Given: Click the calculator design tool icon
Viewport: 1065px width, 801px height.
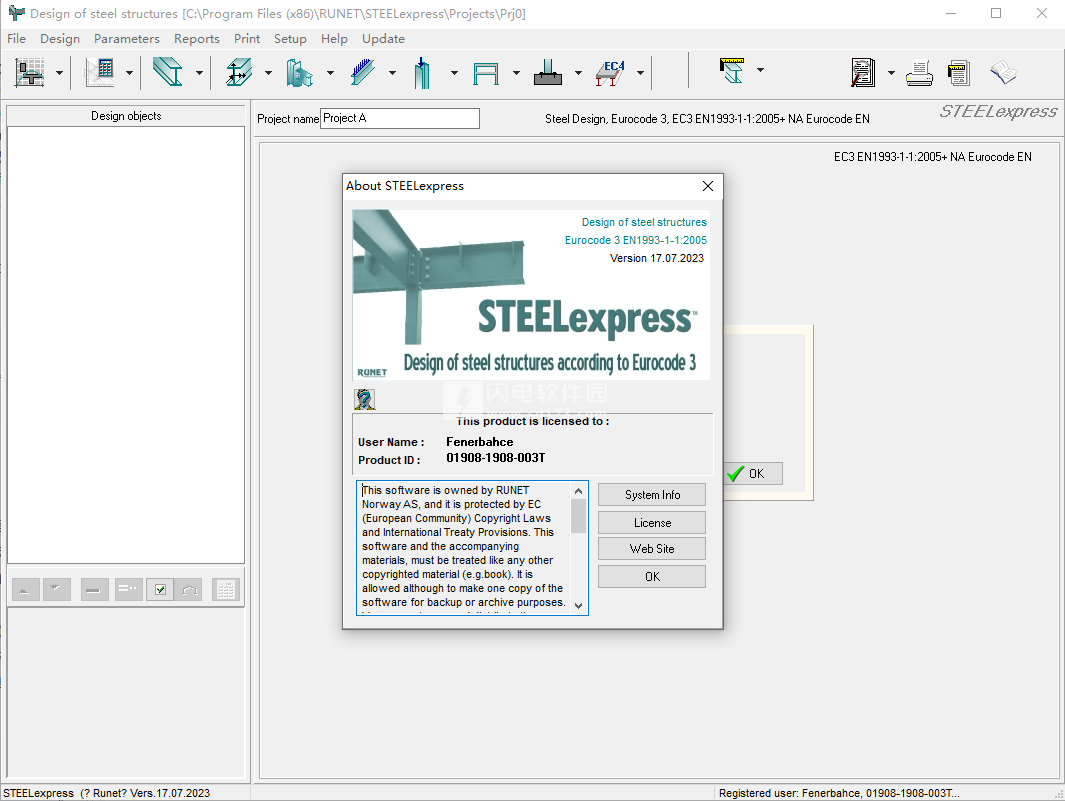Looking at the screenshot, I should (x=100, y=72).
